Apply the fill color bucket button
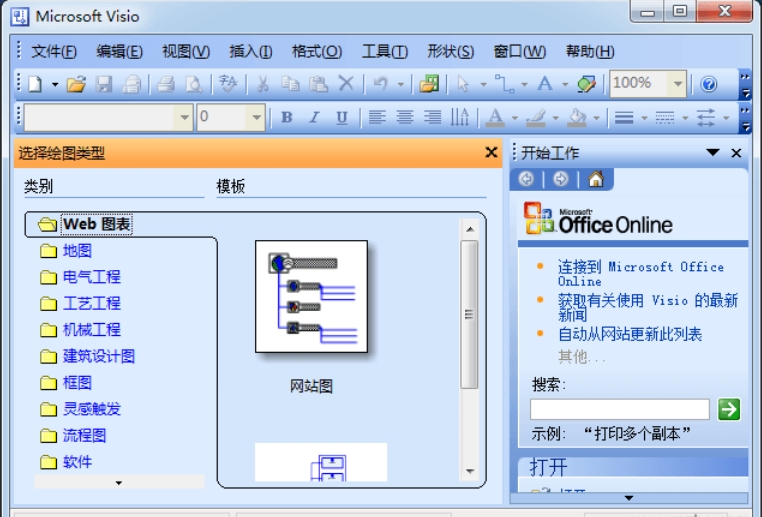762x517 pixels. pos(577,117)
